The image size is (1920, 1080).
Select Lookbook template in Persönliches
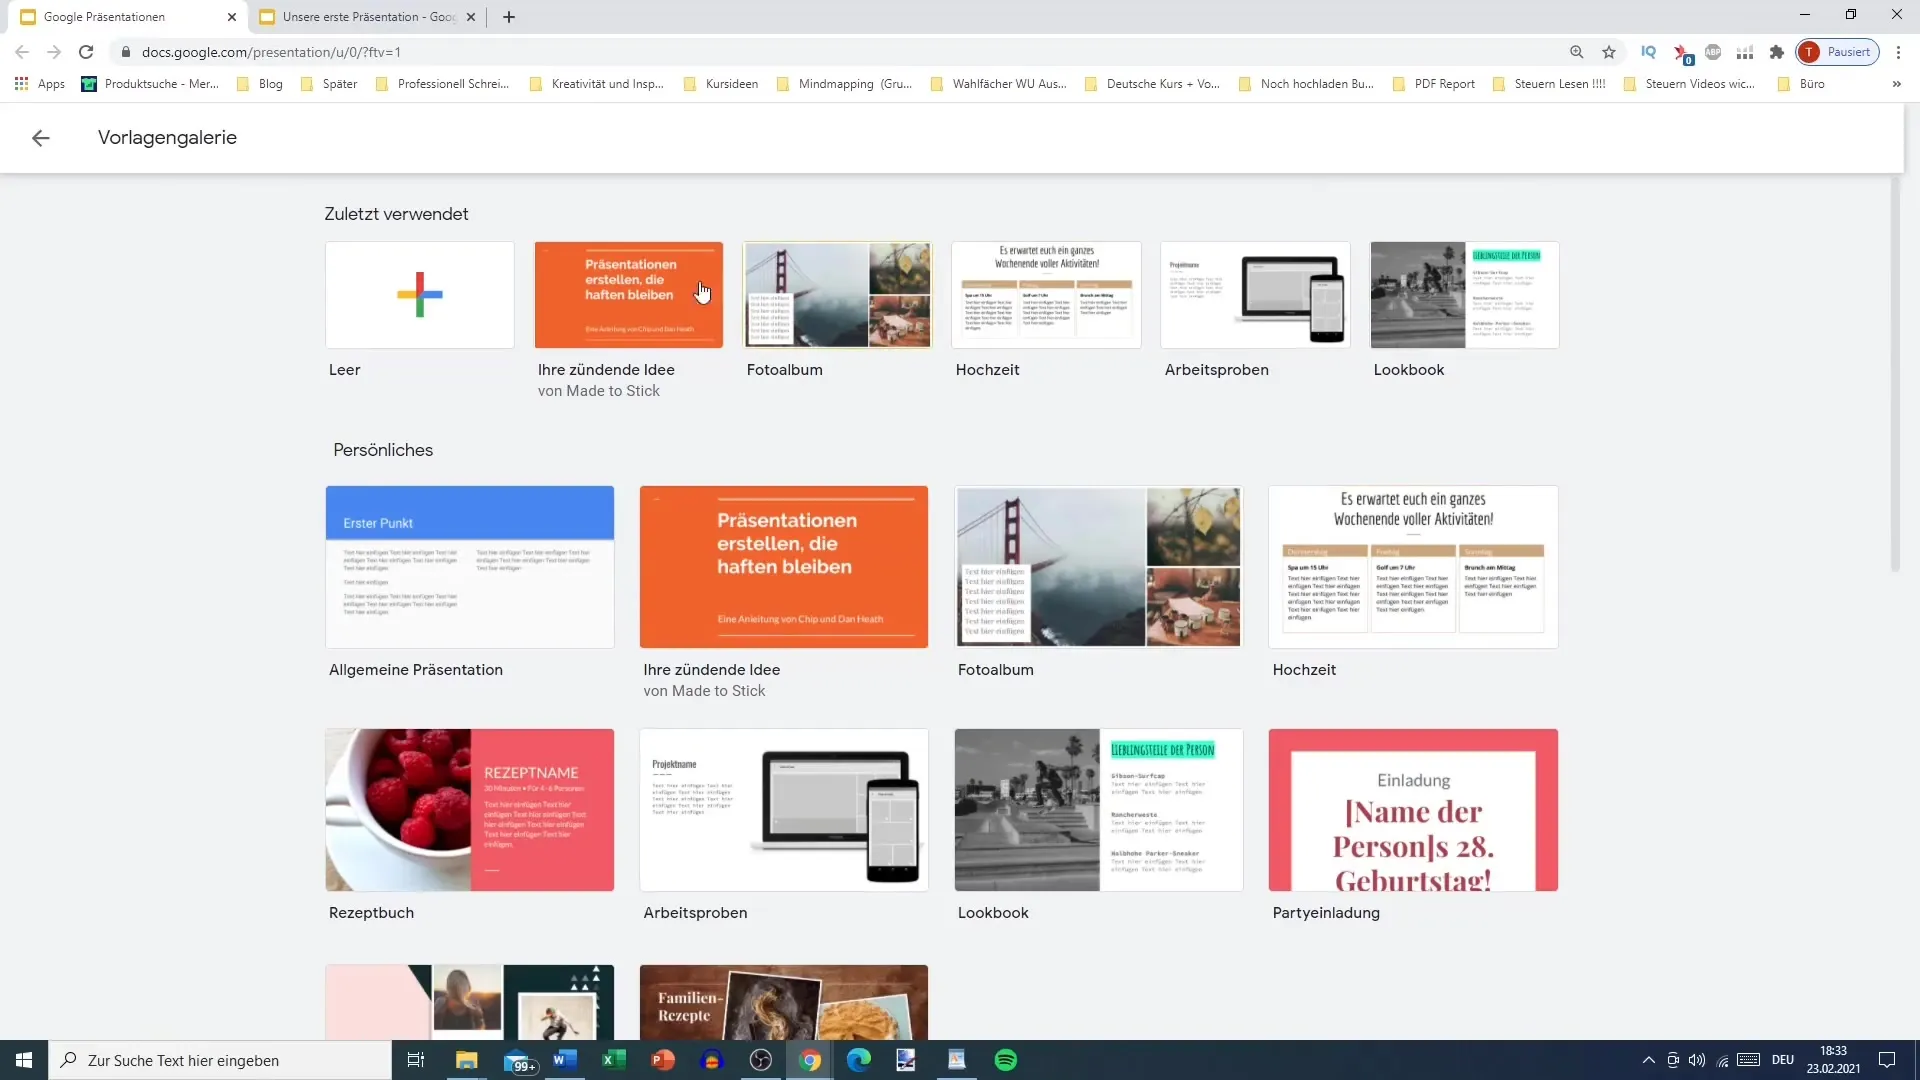(x=1099, y=810)
